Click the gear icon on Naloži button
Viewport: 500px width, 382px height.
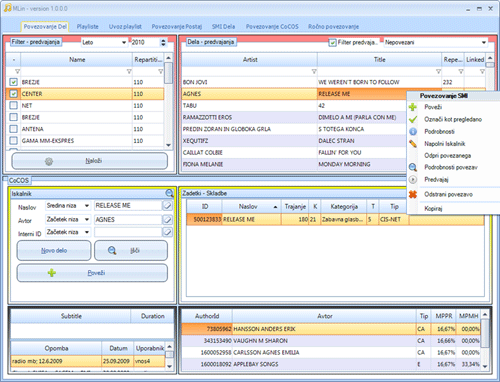coord(49,161)
